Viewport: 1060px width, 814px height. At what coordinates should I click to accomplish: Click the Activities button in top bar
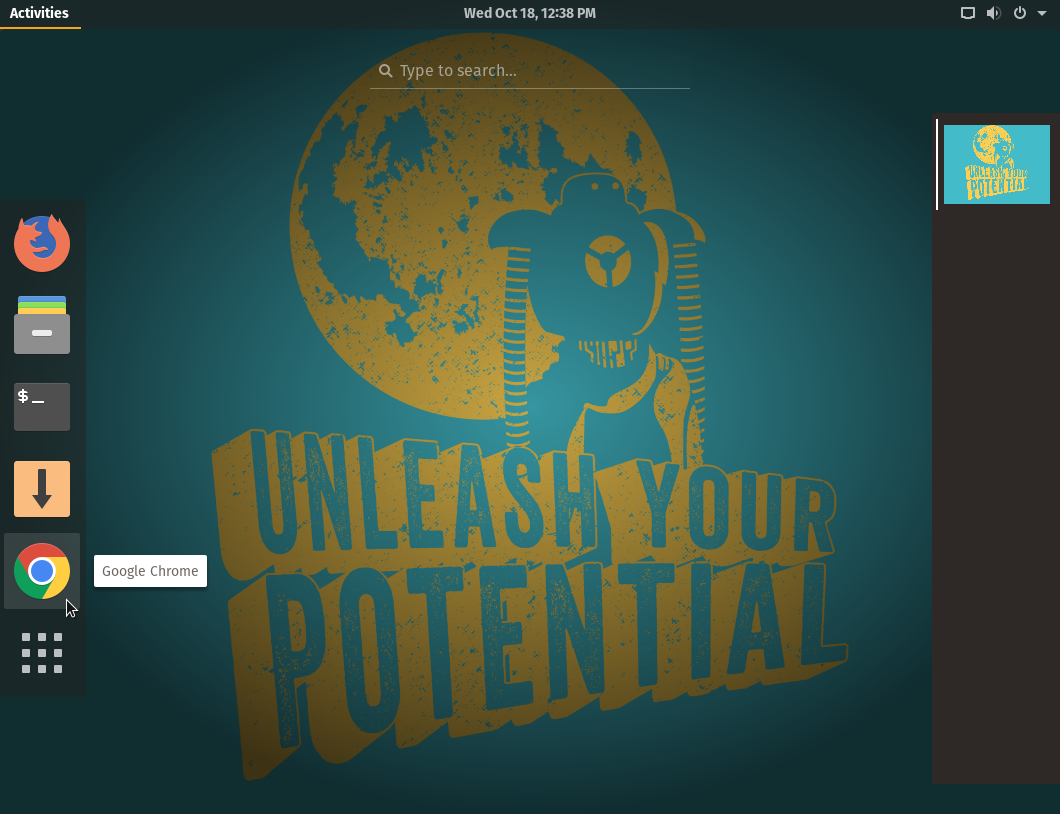[39, 13]
